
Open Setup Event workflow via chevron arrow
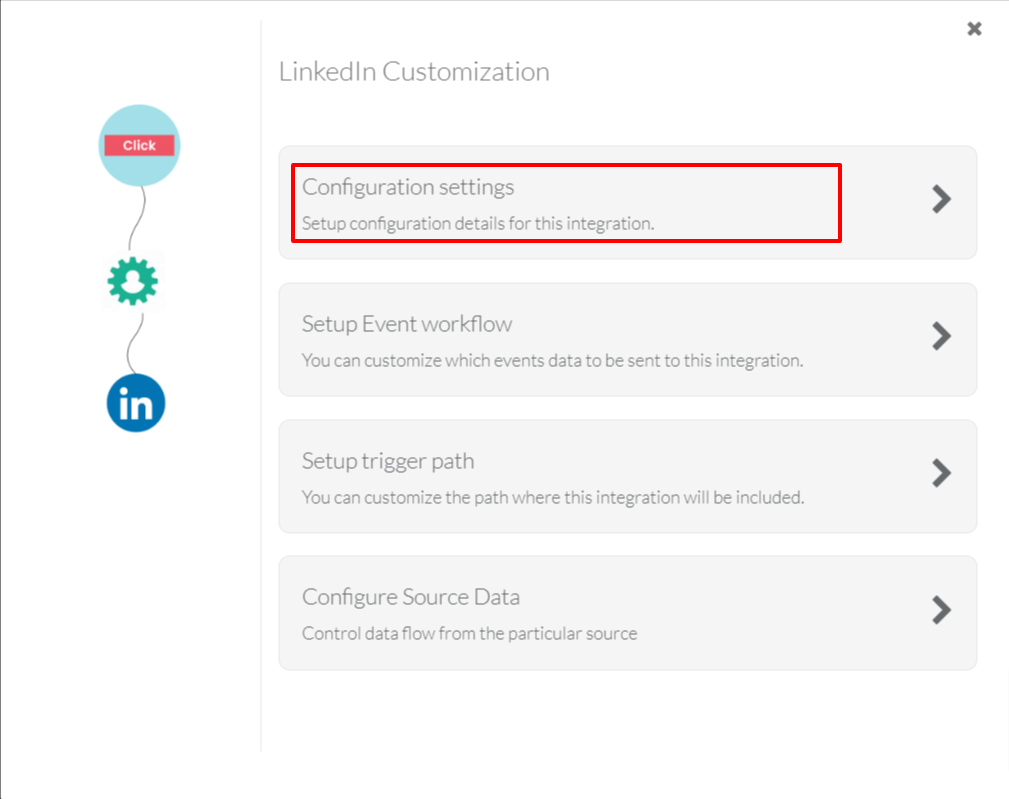pyautogui.click(x=941, y=336)
